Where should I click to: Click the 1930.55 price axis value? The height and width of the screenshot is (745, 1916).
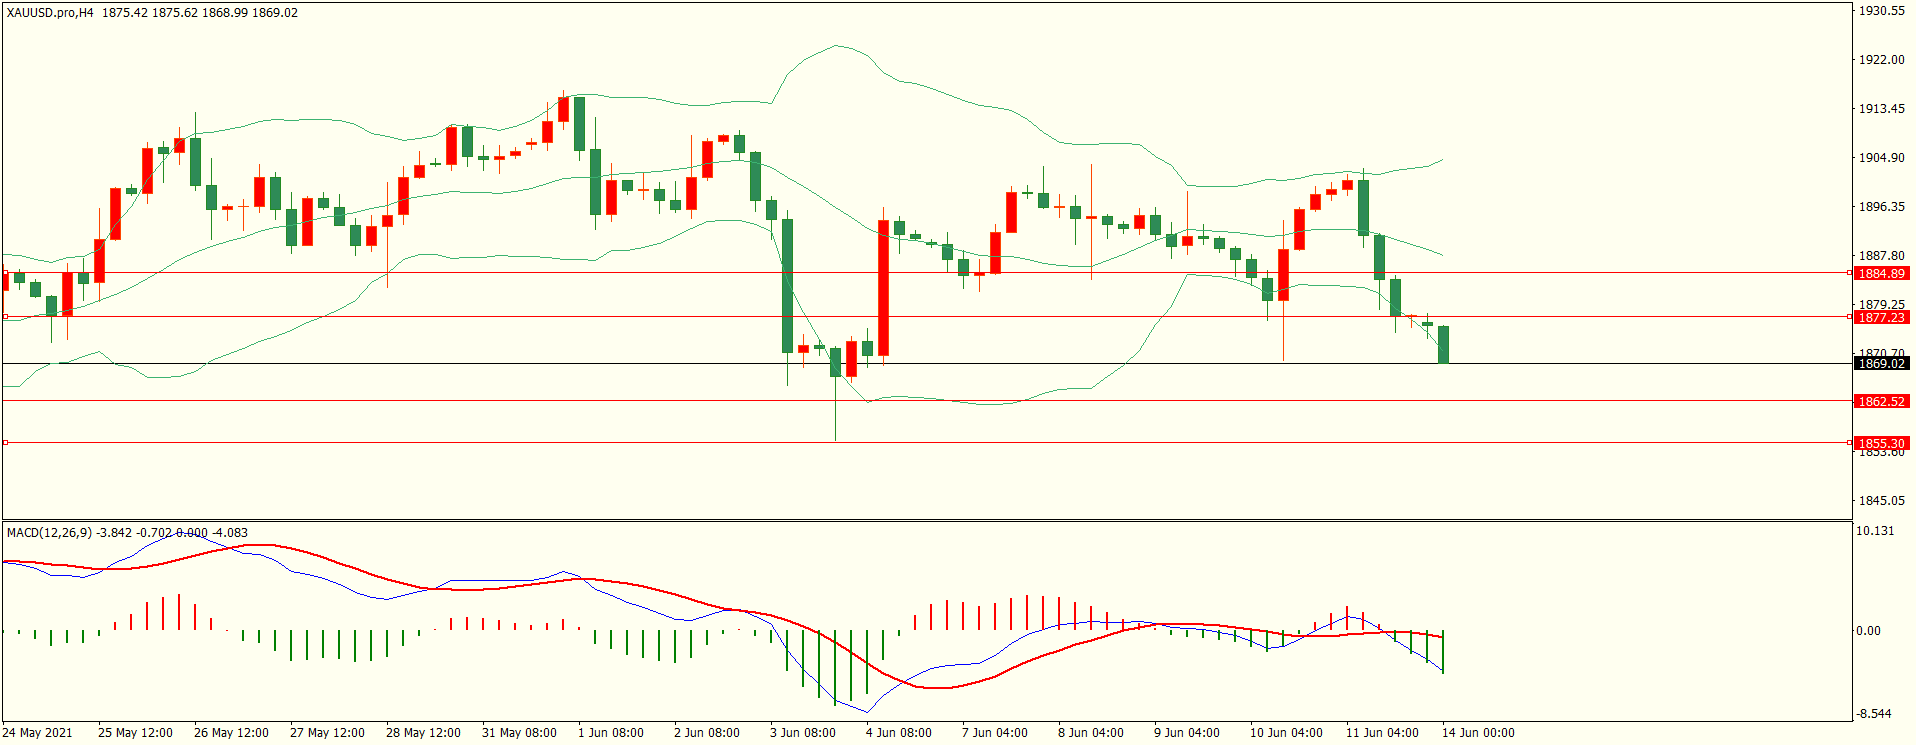click(x=1881, y=11)
